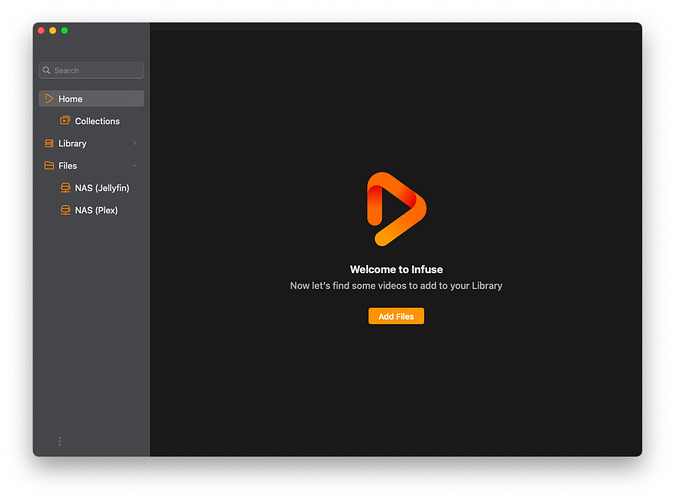This screenshot has height=500, width=675.
Task: Click the Files folder icon
Action: 49,165
